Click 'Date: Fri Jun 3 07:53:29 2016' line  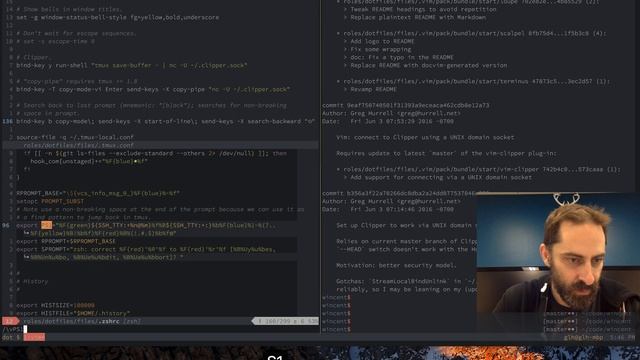[388, 121]
